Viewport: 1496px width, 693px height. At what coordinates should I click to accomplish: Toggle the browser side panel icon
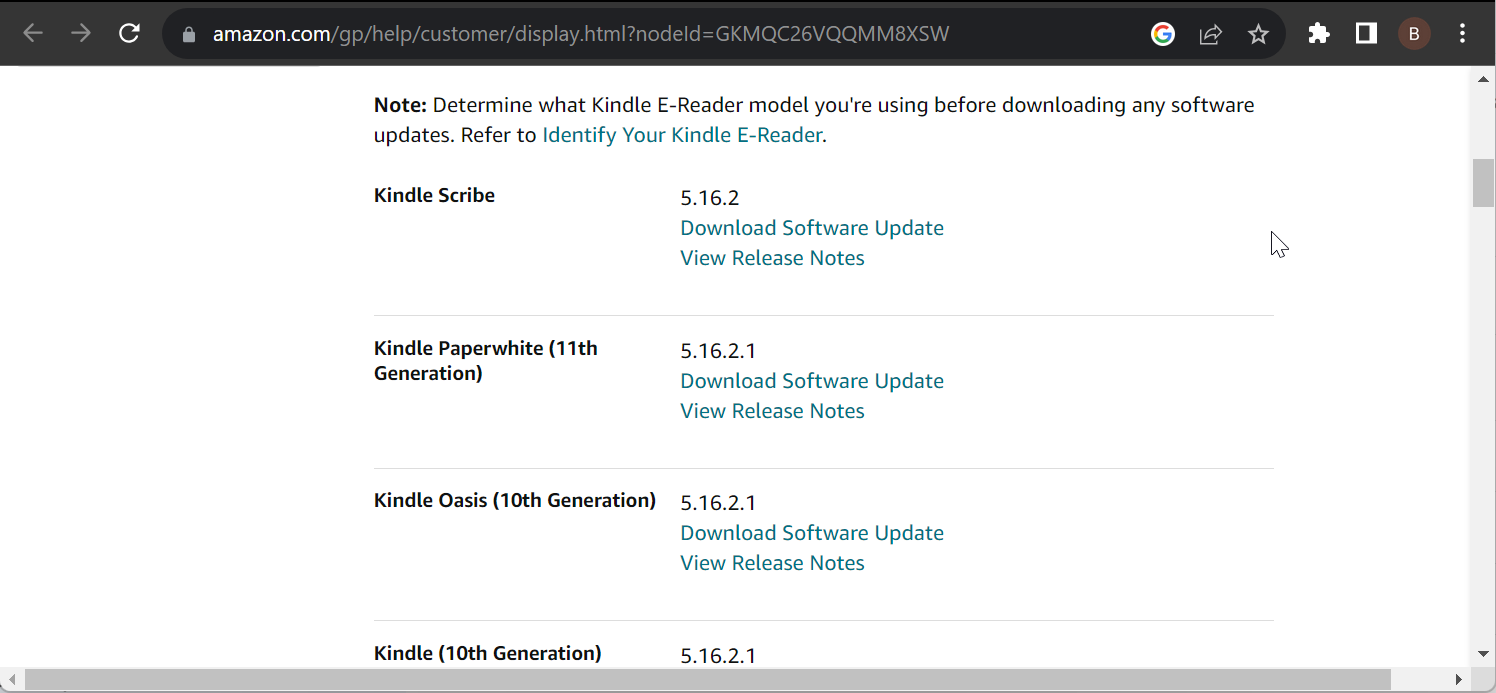coord(1366,34)
